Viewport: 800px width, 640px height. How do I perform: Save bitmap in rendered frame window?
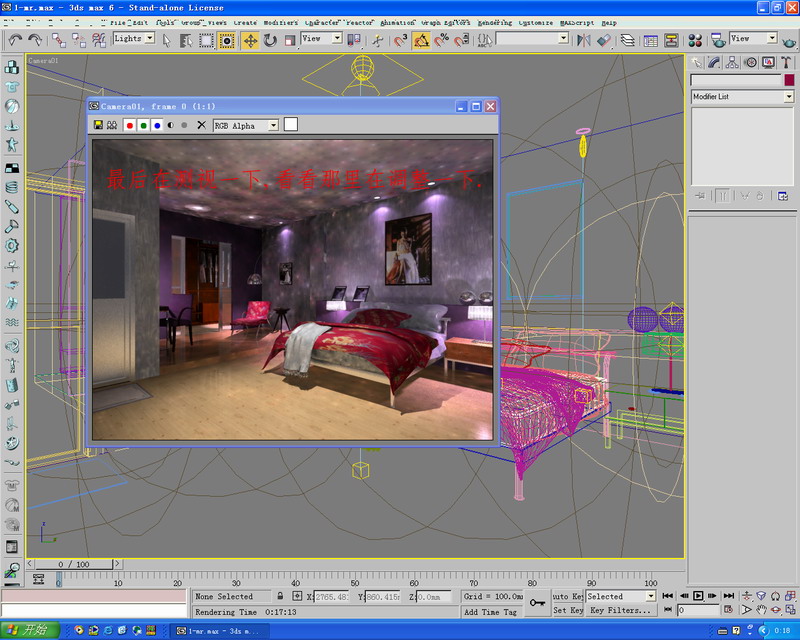click(98, 126)
